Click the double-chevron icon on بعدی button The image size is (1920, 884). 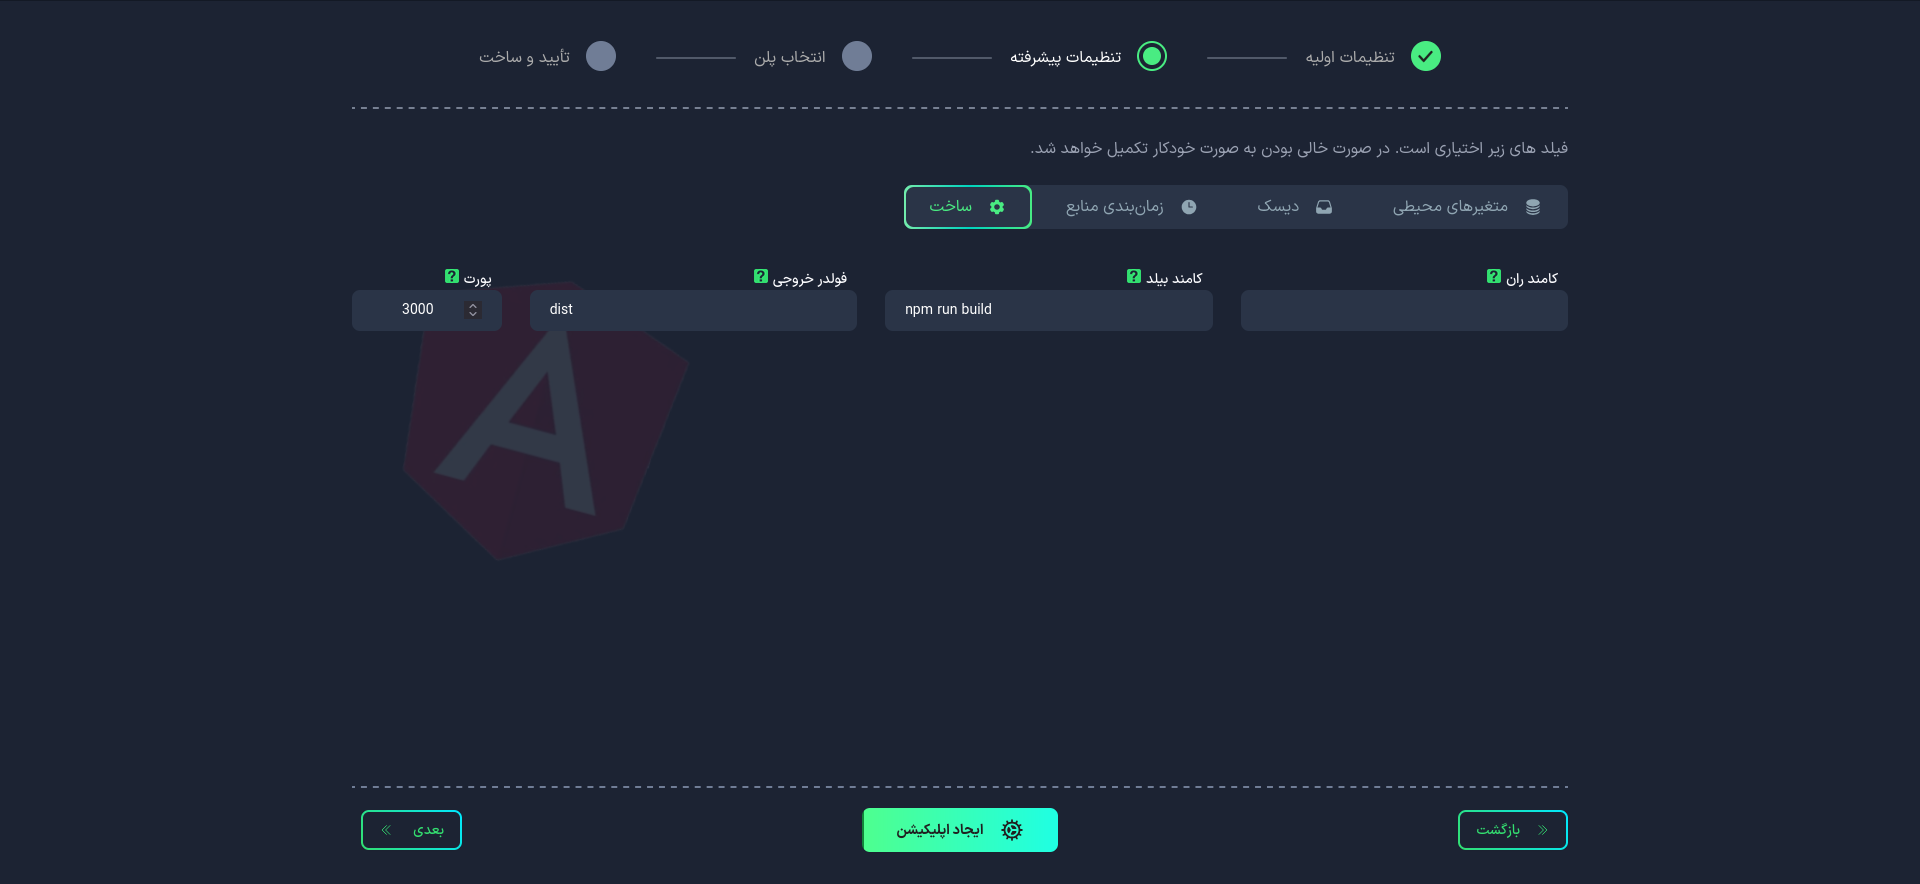pyautogui.click(x=386, y=830)
